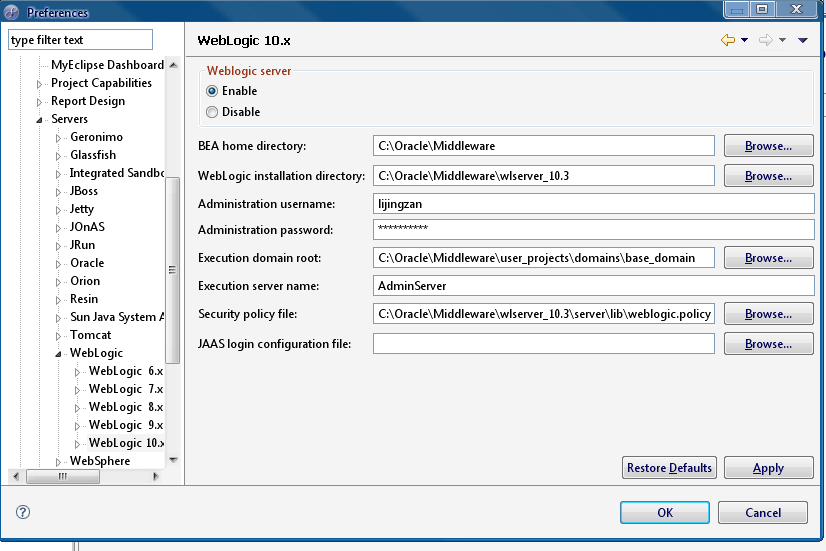Click the back navigation arrow icon
Screen dimensions: 826x551
728,40
